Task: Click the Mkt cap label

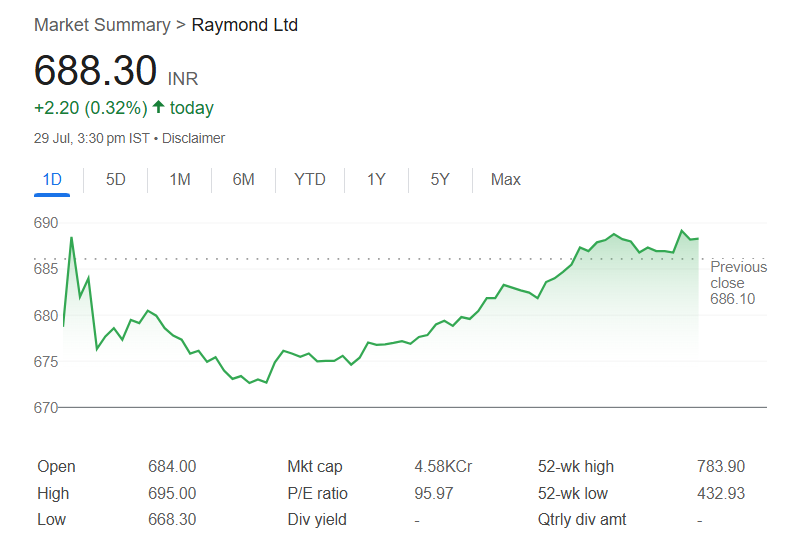Action: [x=315, y=467]
